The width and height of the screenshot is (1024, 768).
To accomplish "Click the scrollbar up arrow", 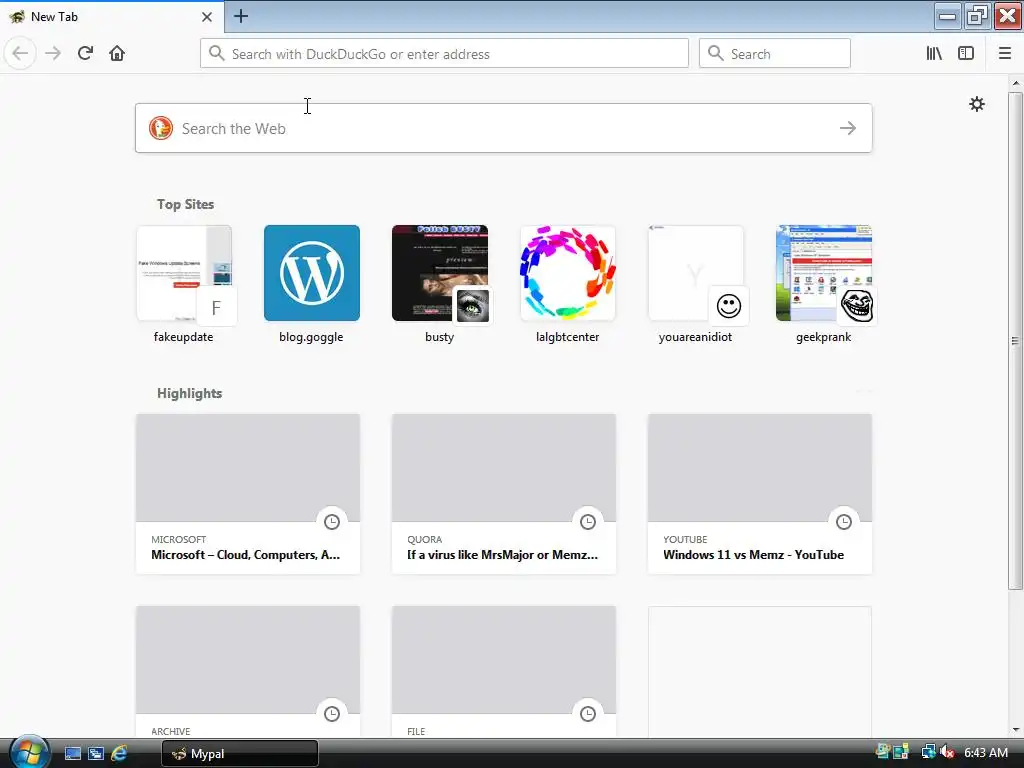I will [x=1016, y=83].
